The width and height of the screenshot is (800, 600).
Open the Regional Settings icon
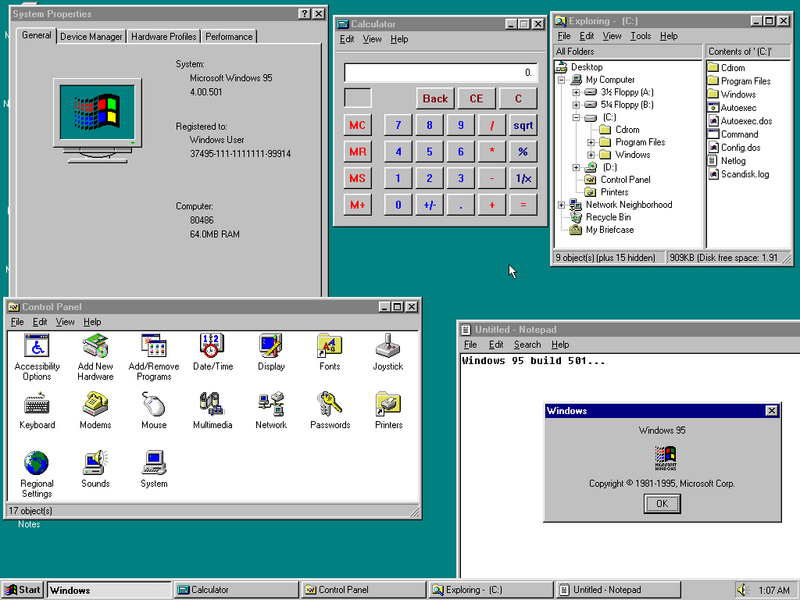37,464
